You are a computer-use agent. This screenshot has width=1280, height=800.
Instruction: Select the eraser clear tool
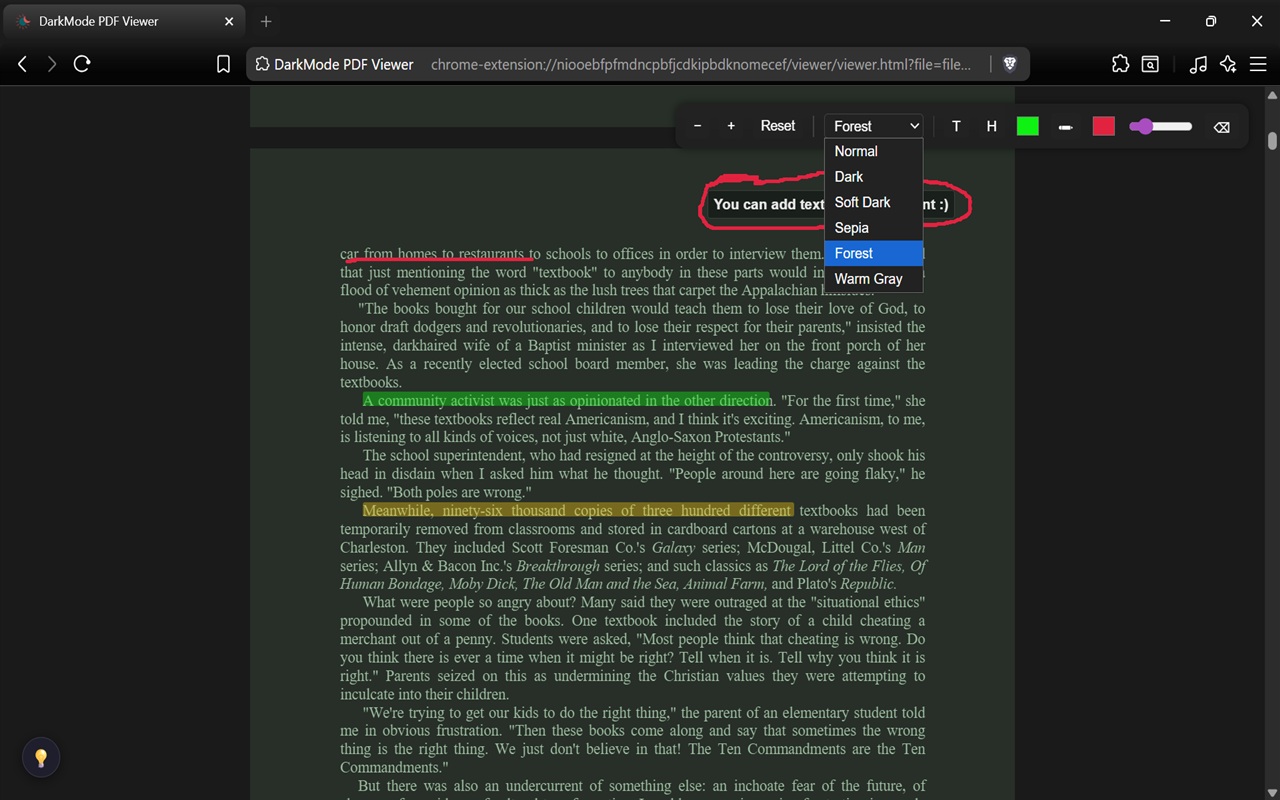coord(1221,127)
